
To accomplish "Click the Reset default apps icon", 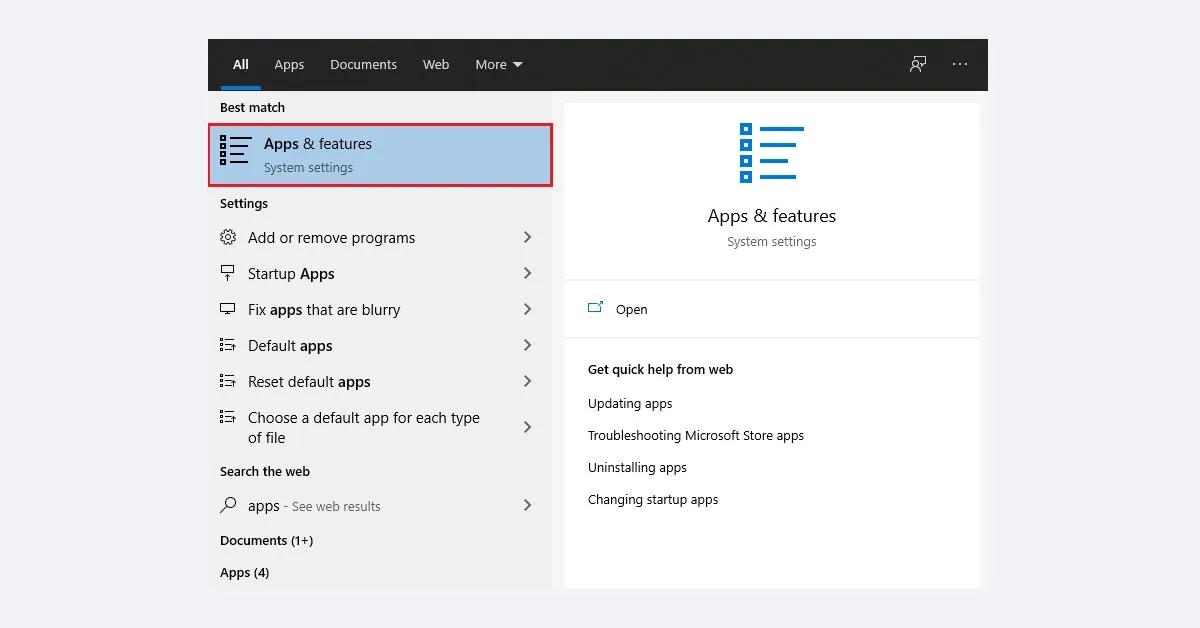I will point(229,381).
